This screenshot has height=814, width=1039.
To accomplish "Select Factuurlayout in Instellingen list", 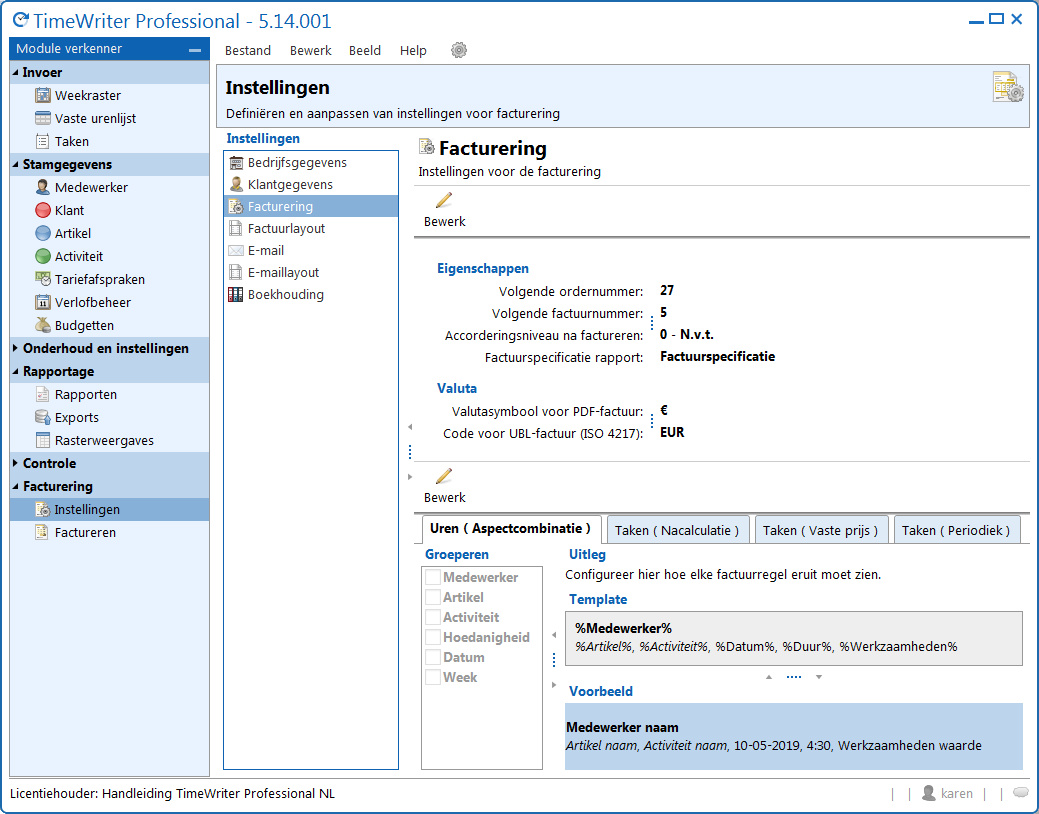I will tap(311, 228).
